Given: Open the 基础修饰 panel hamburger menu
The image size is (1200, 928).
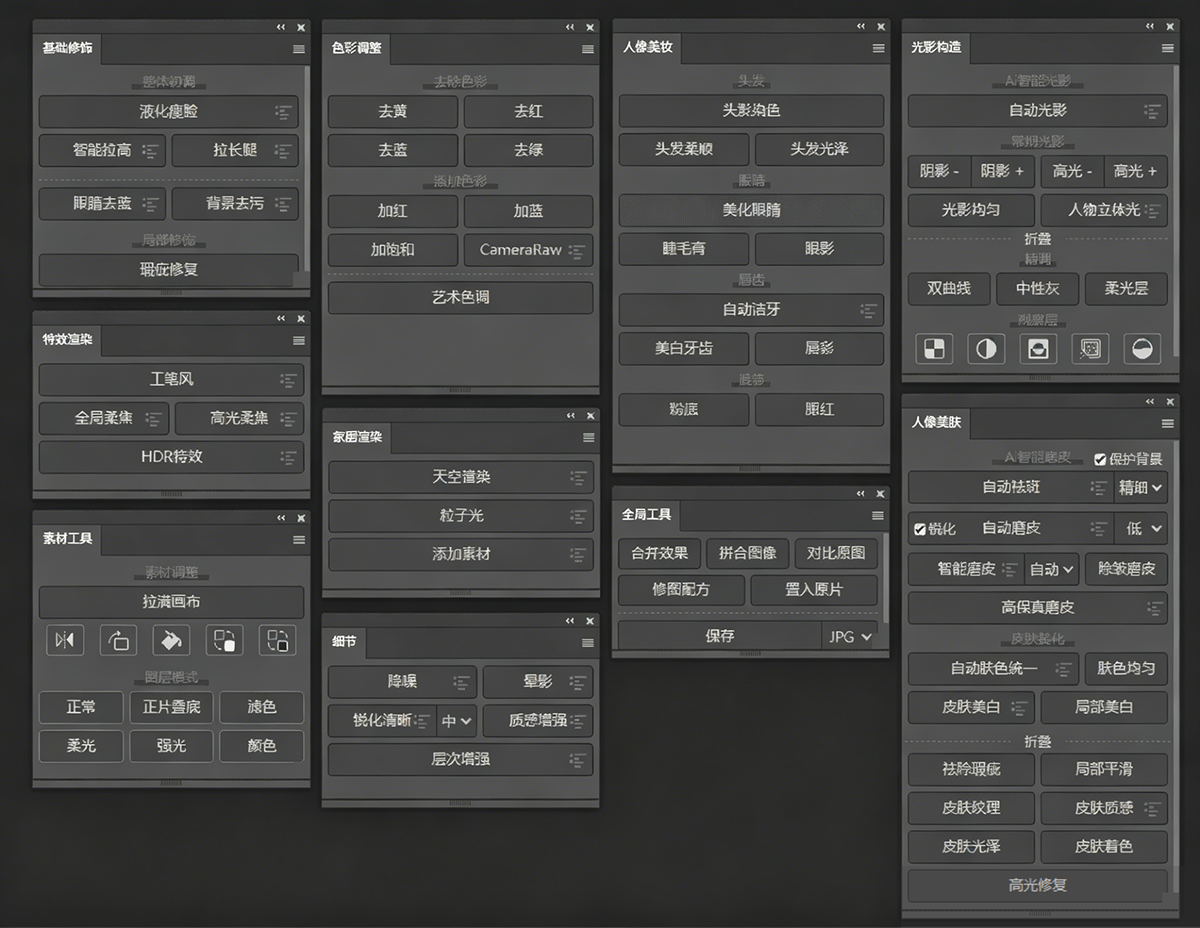Looking at the screenshot, I should point(298,48).
